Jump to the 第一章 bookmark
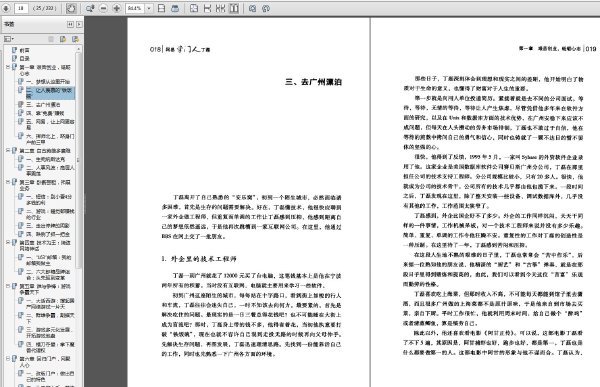Screen dimensions: 600x387 pos(45,70)
